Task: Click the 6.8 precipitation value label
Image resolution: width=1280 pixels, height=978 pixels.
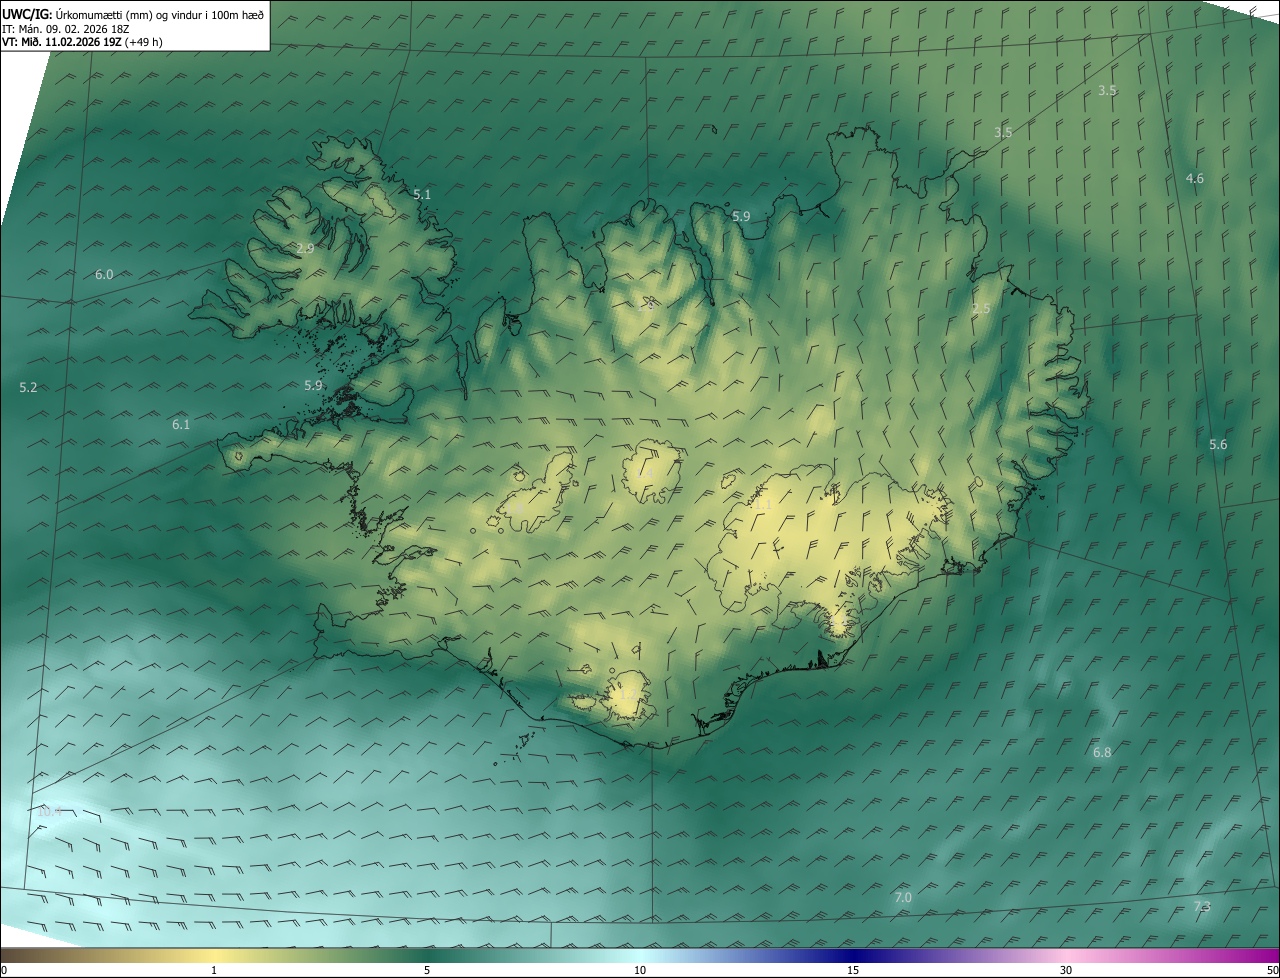Action: pyautogui.click(x=1102, y=752)
